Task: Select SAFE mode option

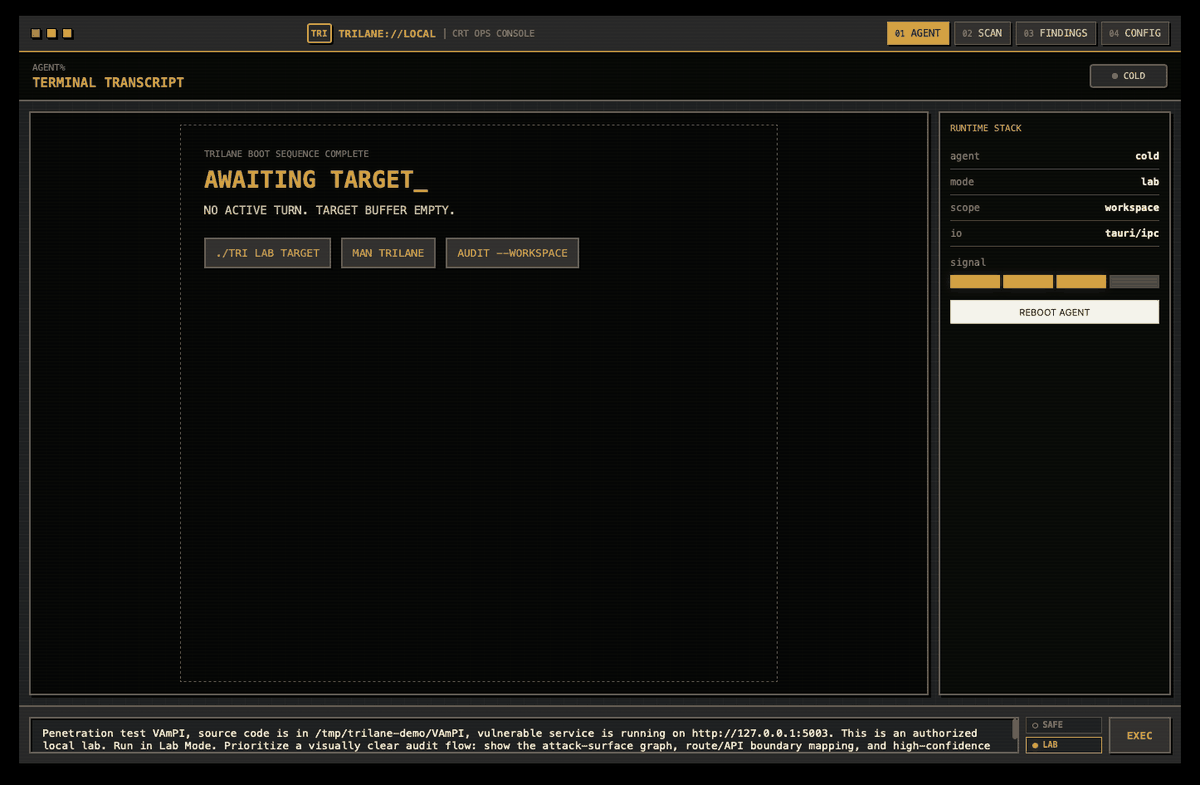Action: 1063,725
